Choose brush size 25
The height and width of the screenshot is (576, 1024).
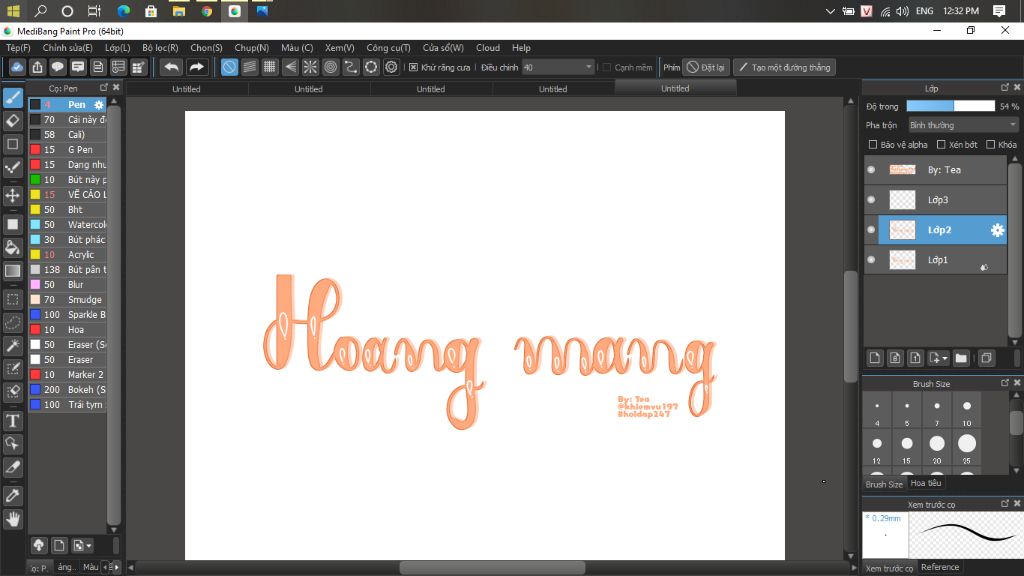click(967, 447)
